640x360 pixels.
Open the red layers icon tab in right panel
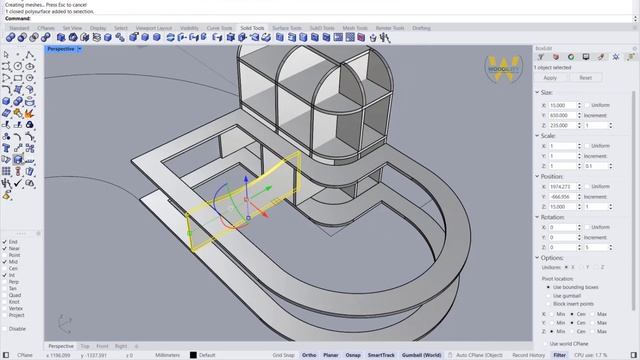(x=556, y=57)
